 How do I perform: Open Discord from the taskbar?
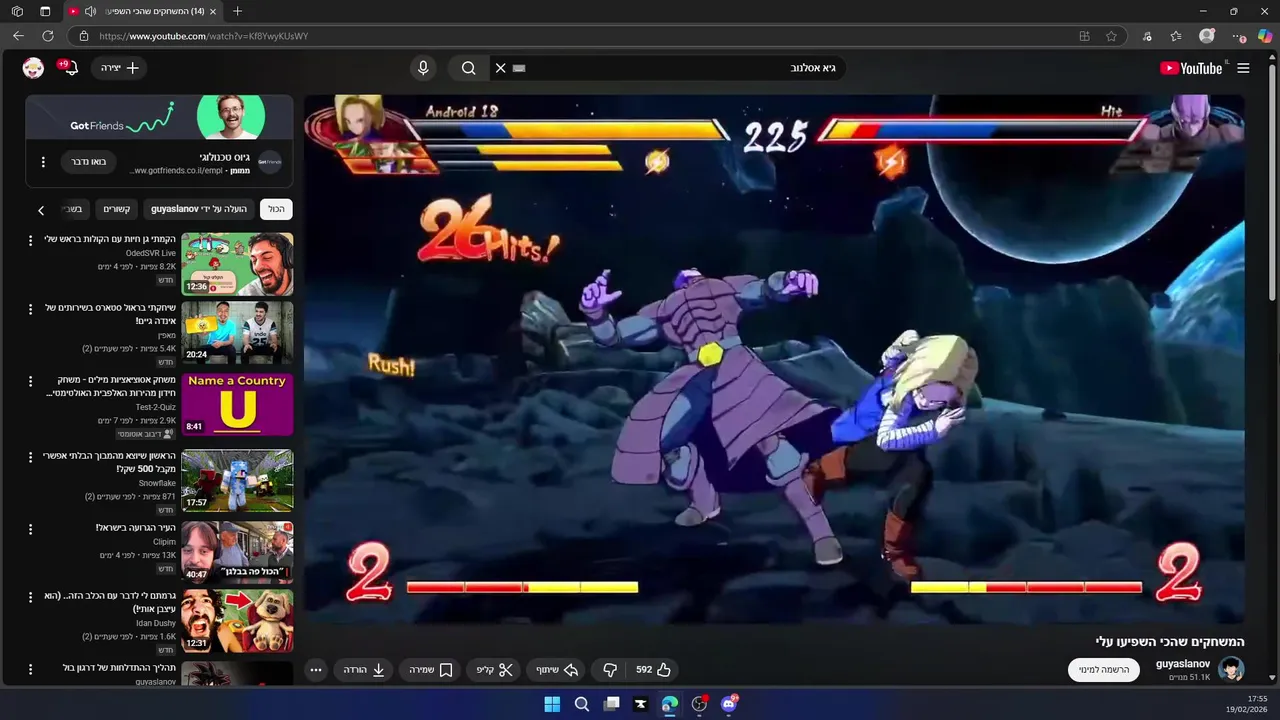(729, 704)
